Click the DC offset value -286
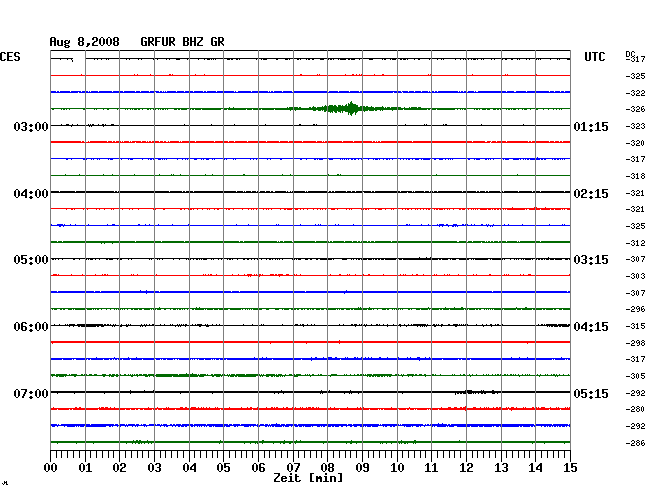650x494 pixels. 635,443
